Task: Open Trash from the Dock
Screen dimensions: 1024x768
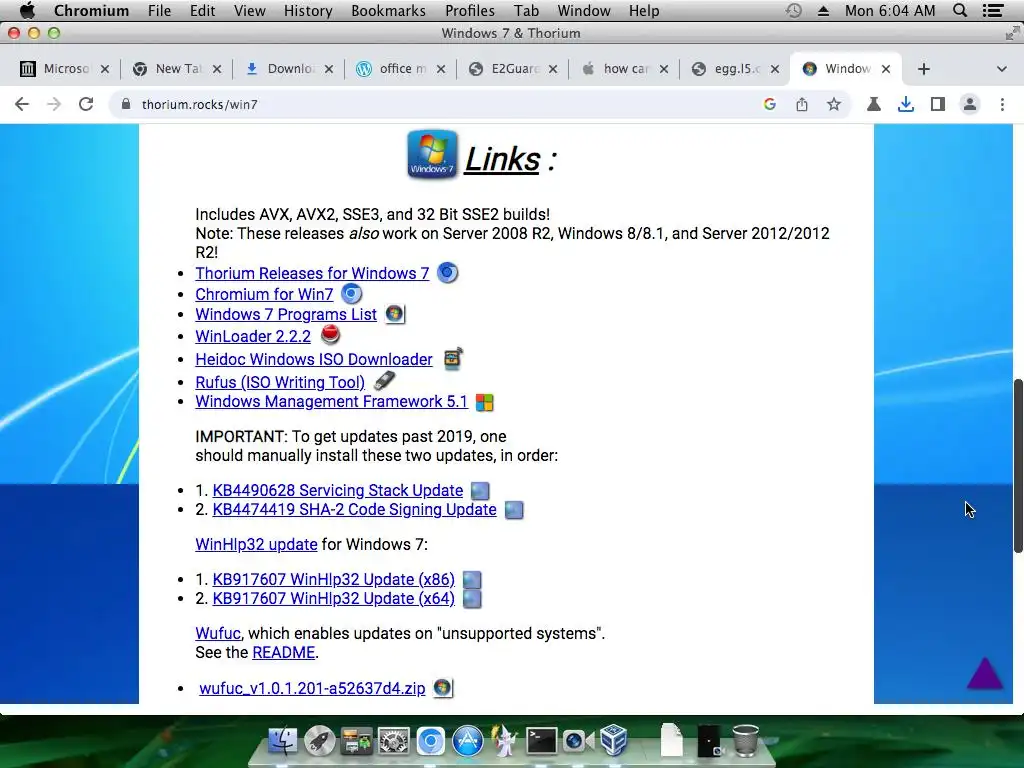Action: [x=745, y=741]
